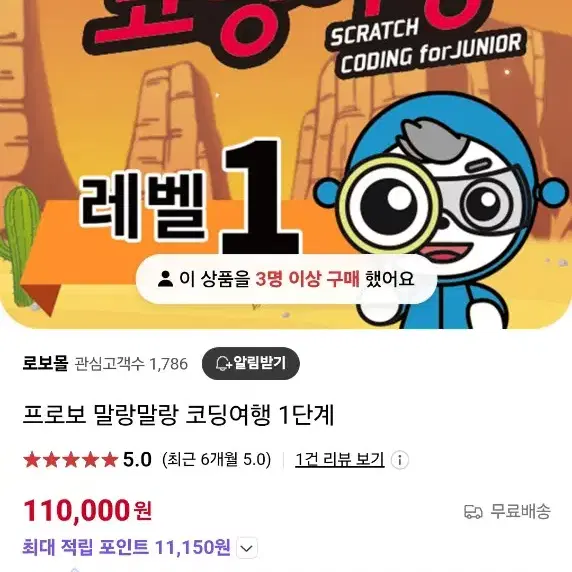572x572 pixels.
Task: Click the 최대 적립 포인트 11,150원 text
Action: click(x=126, y=547)
